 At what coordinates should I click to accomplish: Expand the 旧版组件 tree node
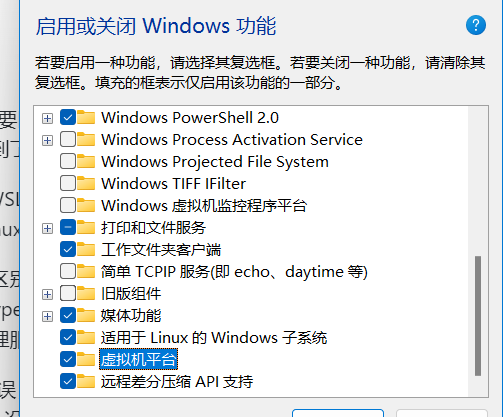47,294
